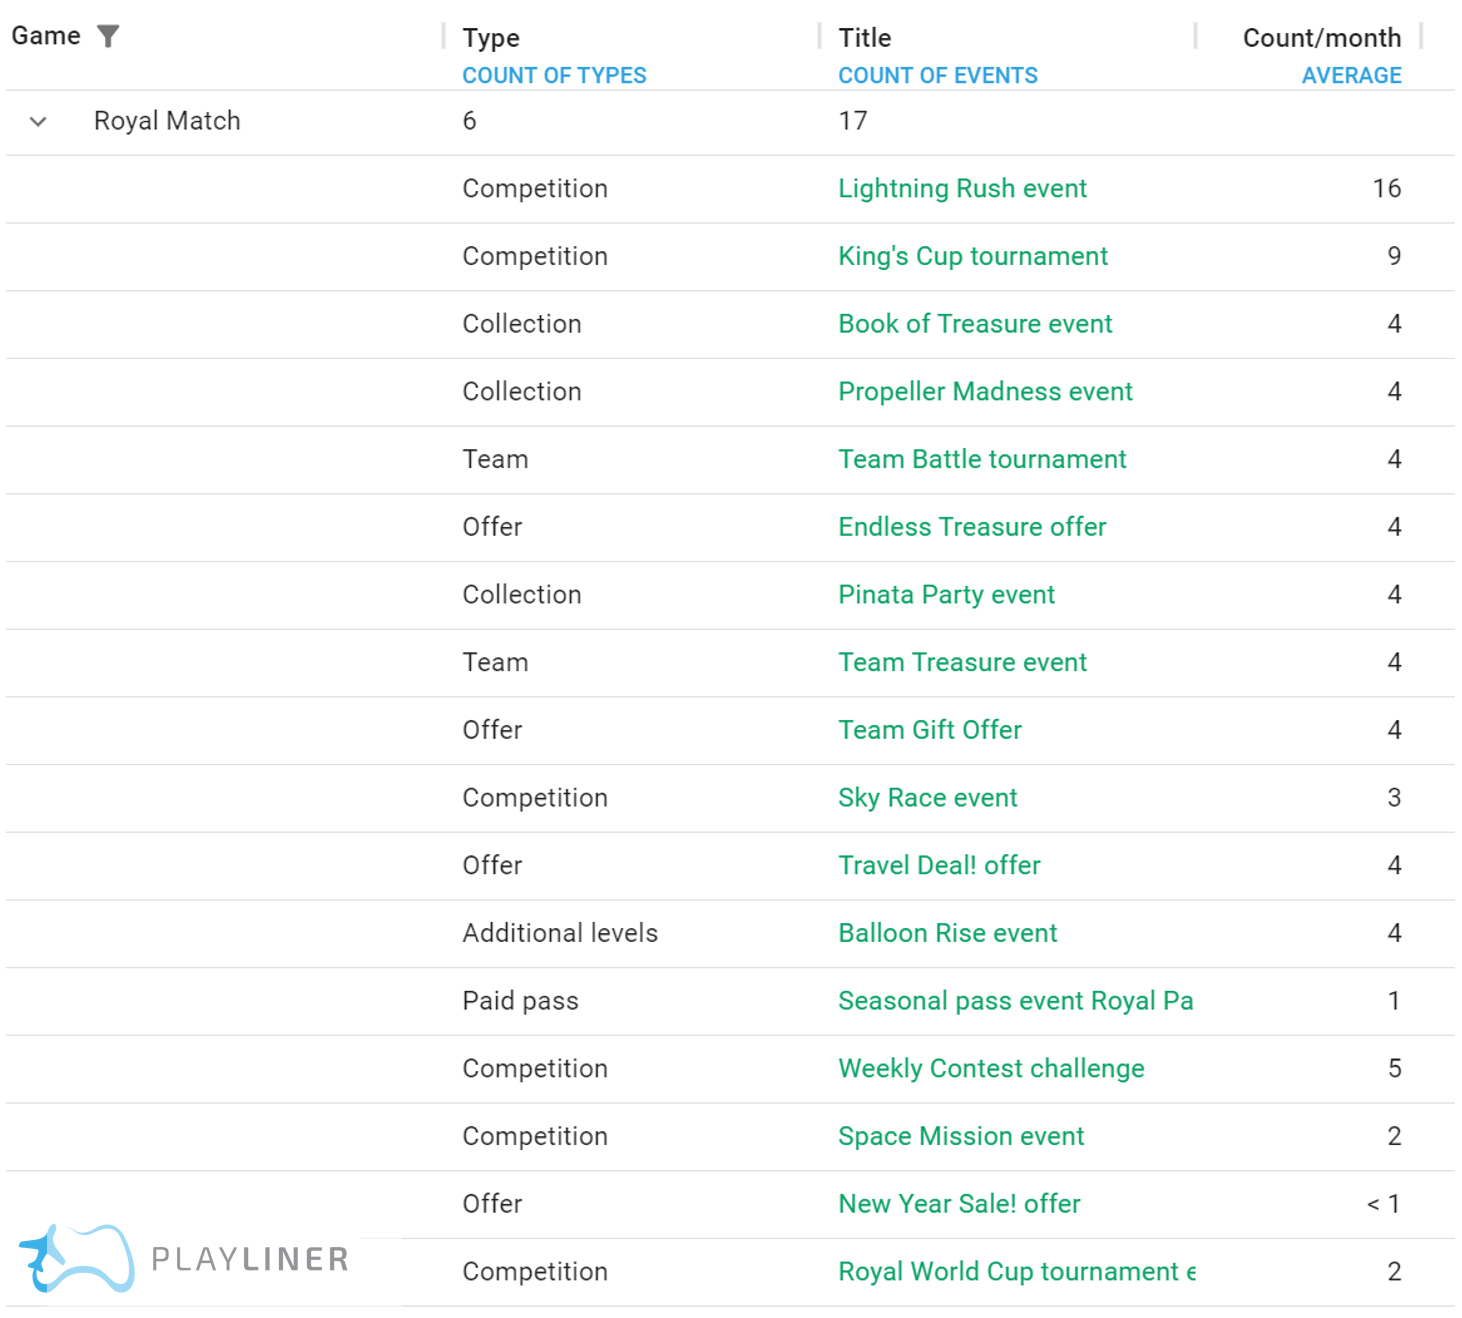Open the Royal World Cup tournament link

point(1017,1272)
